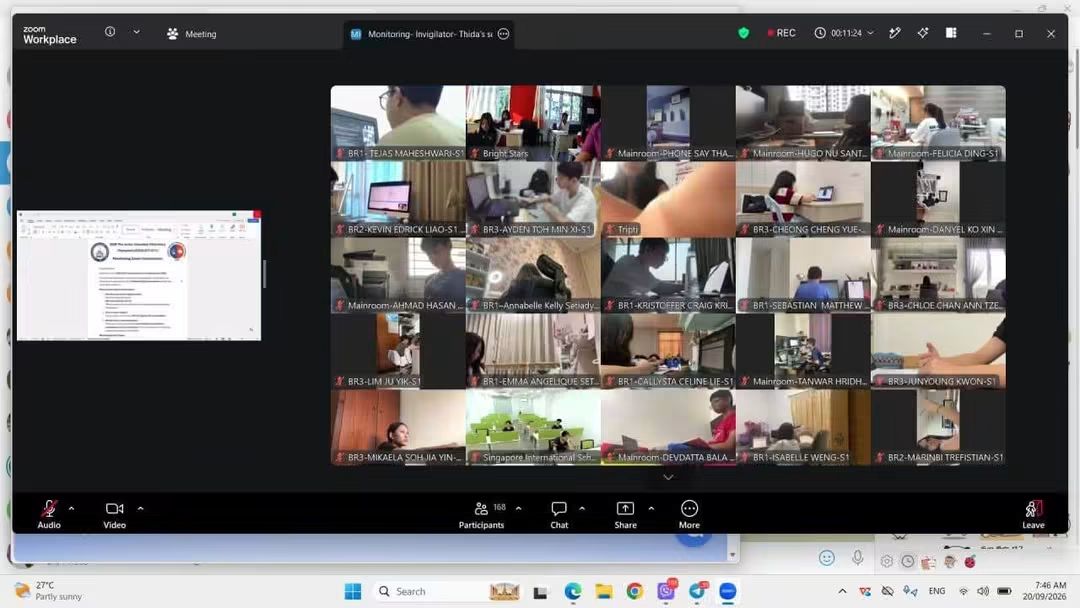This screenshot has height=608, width=1080.
Task: Open the AI Companion sparkle icon
Action: click(923, 33)
